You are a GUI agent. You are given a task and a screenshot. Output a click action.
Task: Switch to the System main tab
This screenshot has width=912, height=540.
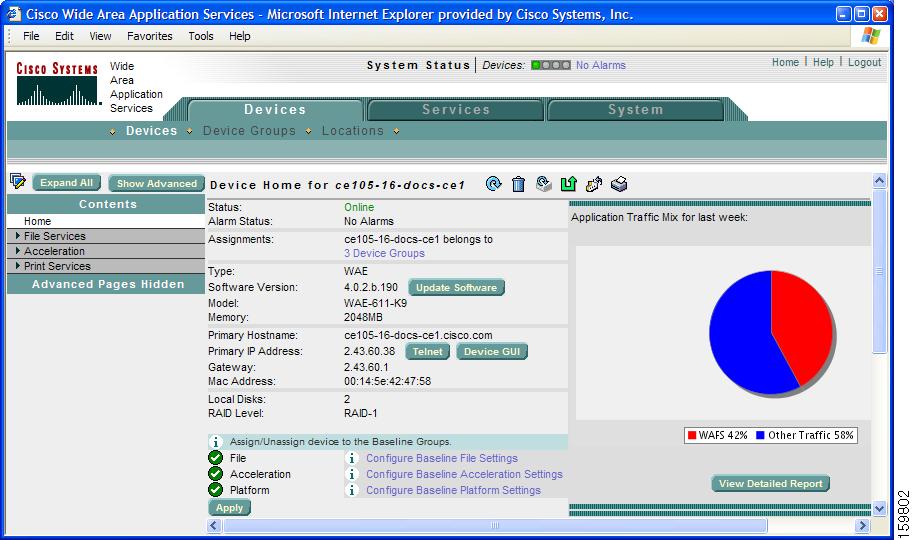point(635,109)
